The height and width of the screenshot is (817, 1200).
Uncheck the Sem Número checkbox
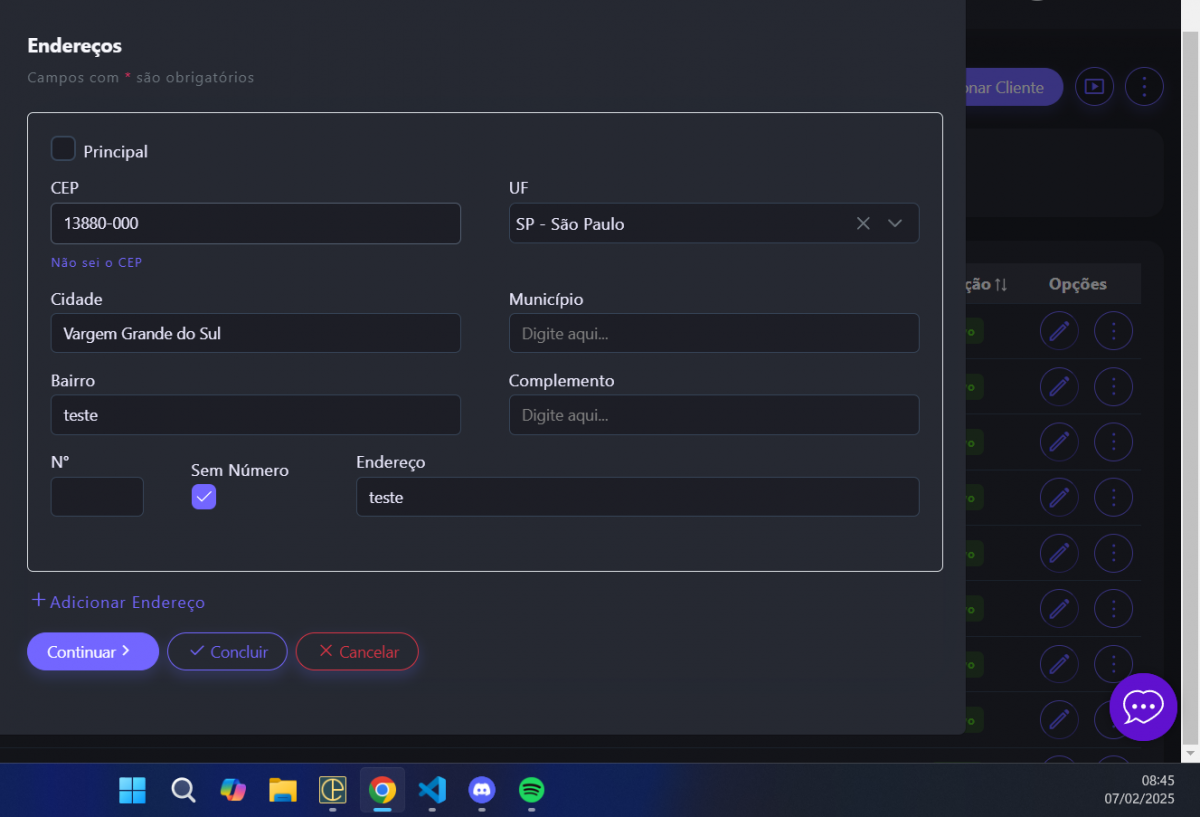tap(204, 497)
